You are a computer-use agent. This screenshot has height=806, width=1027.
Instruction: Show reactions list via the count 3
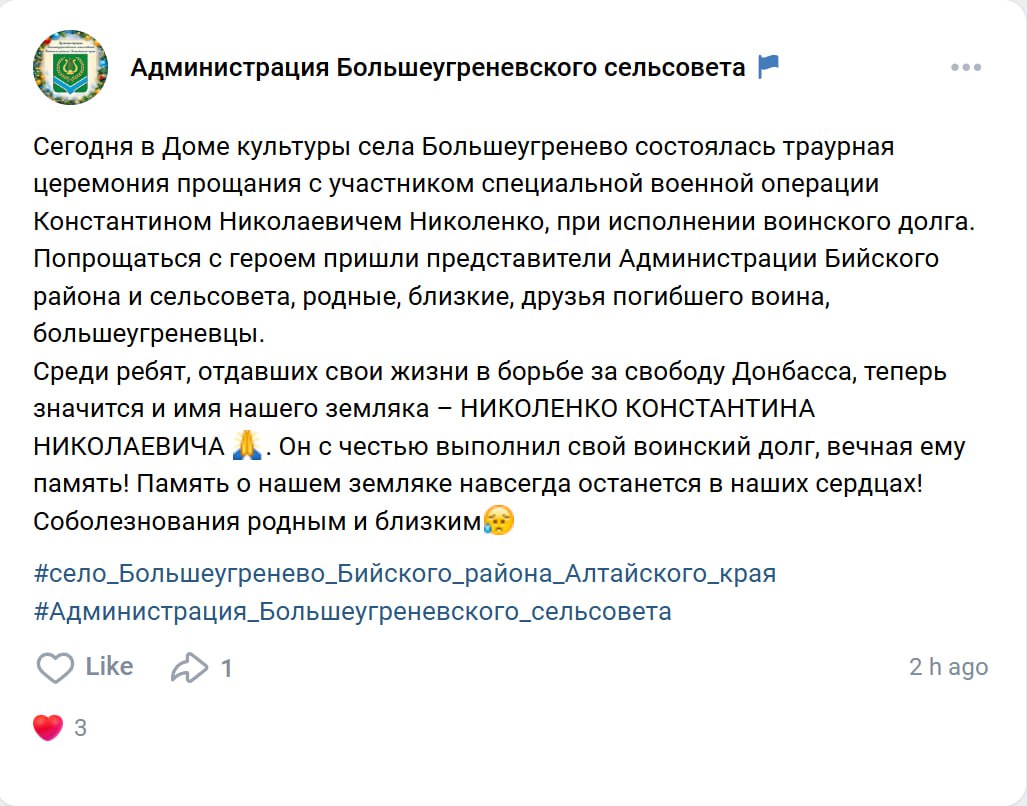coord(80,728)
